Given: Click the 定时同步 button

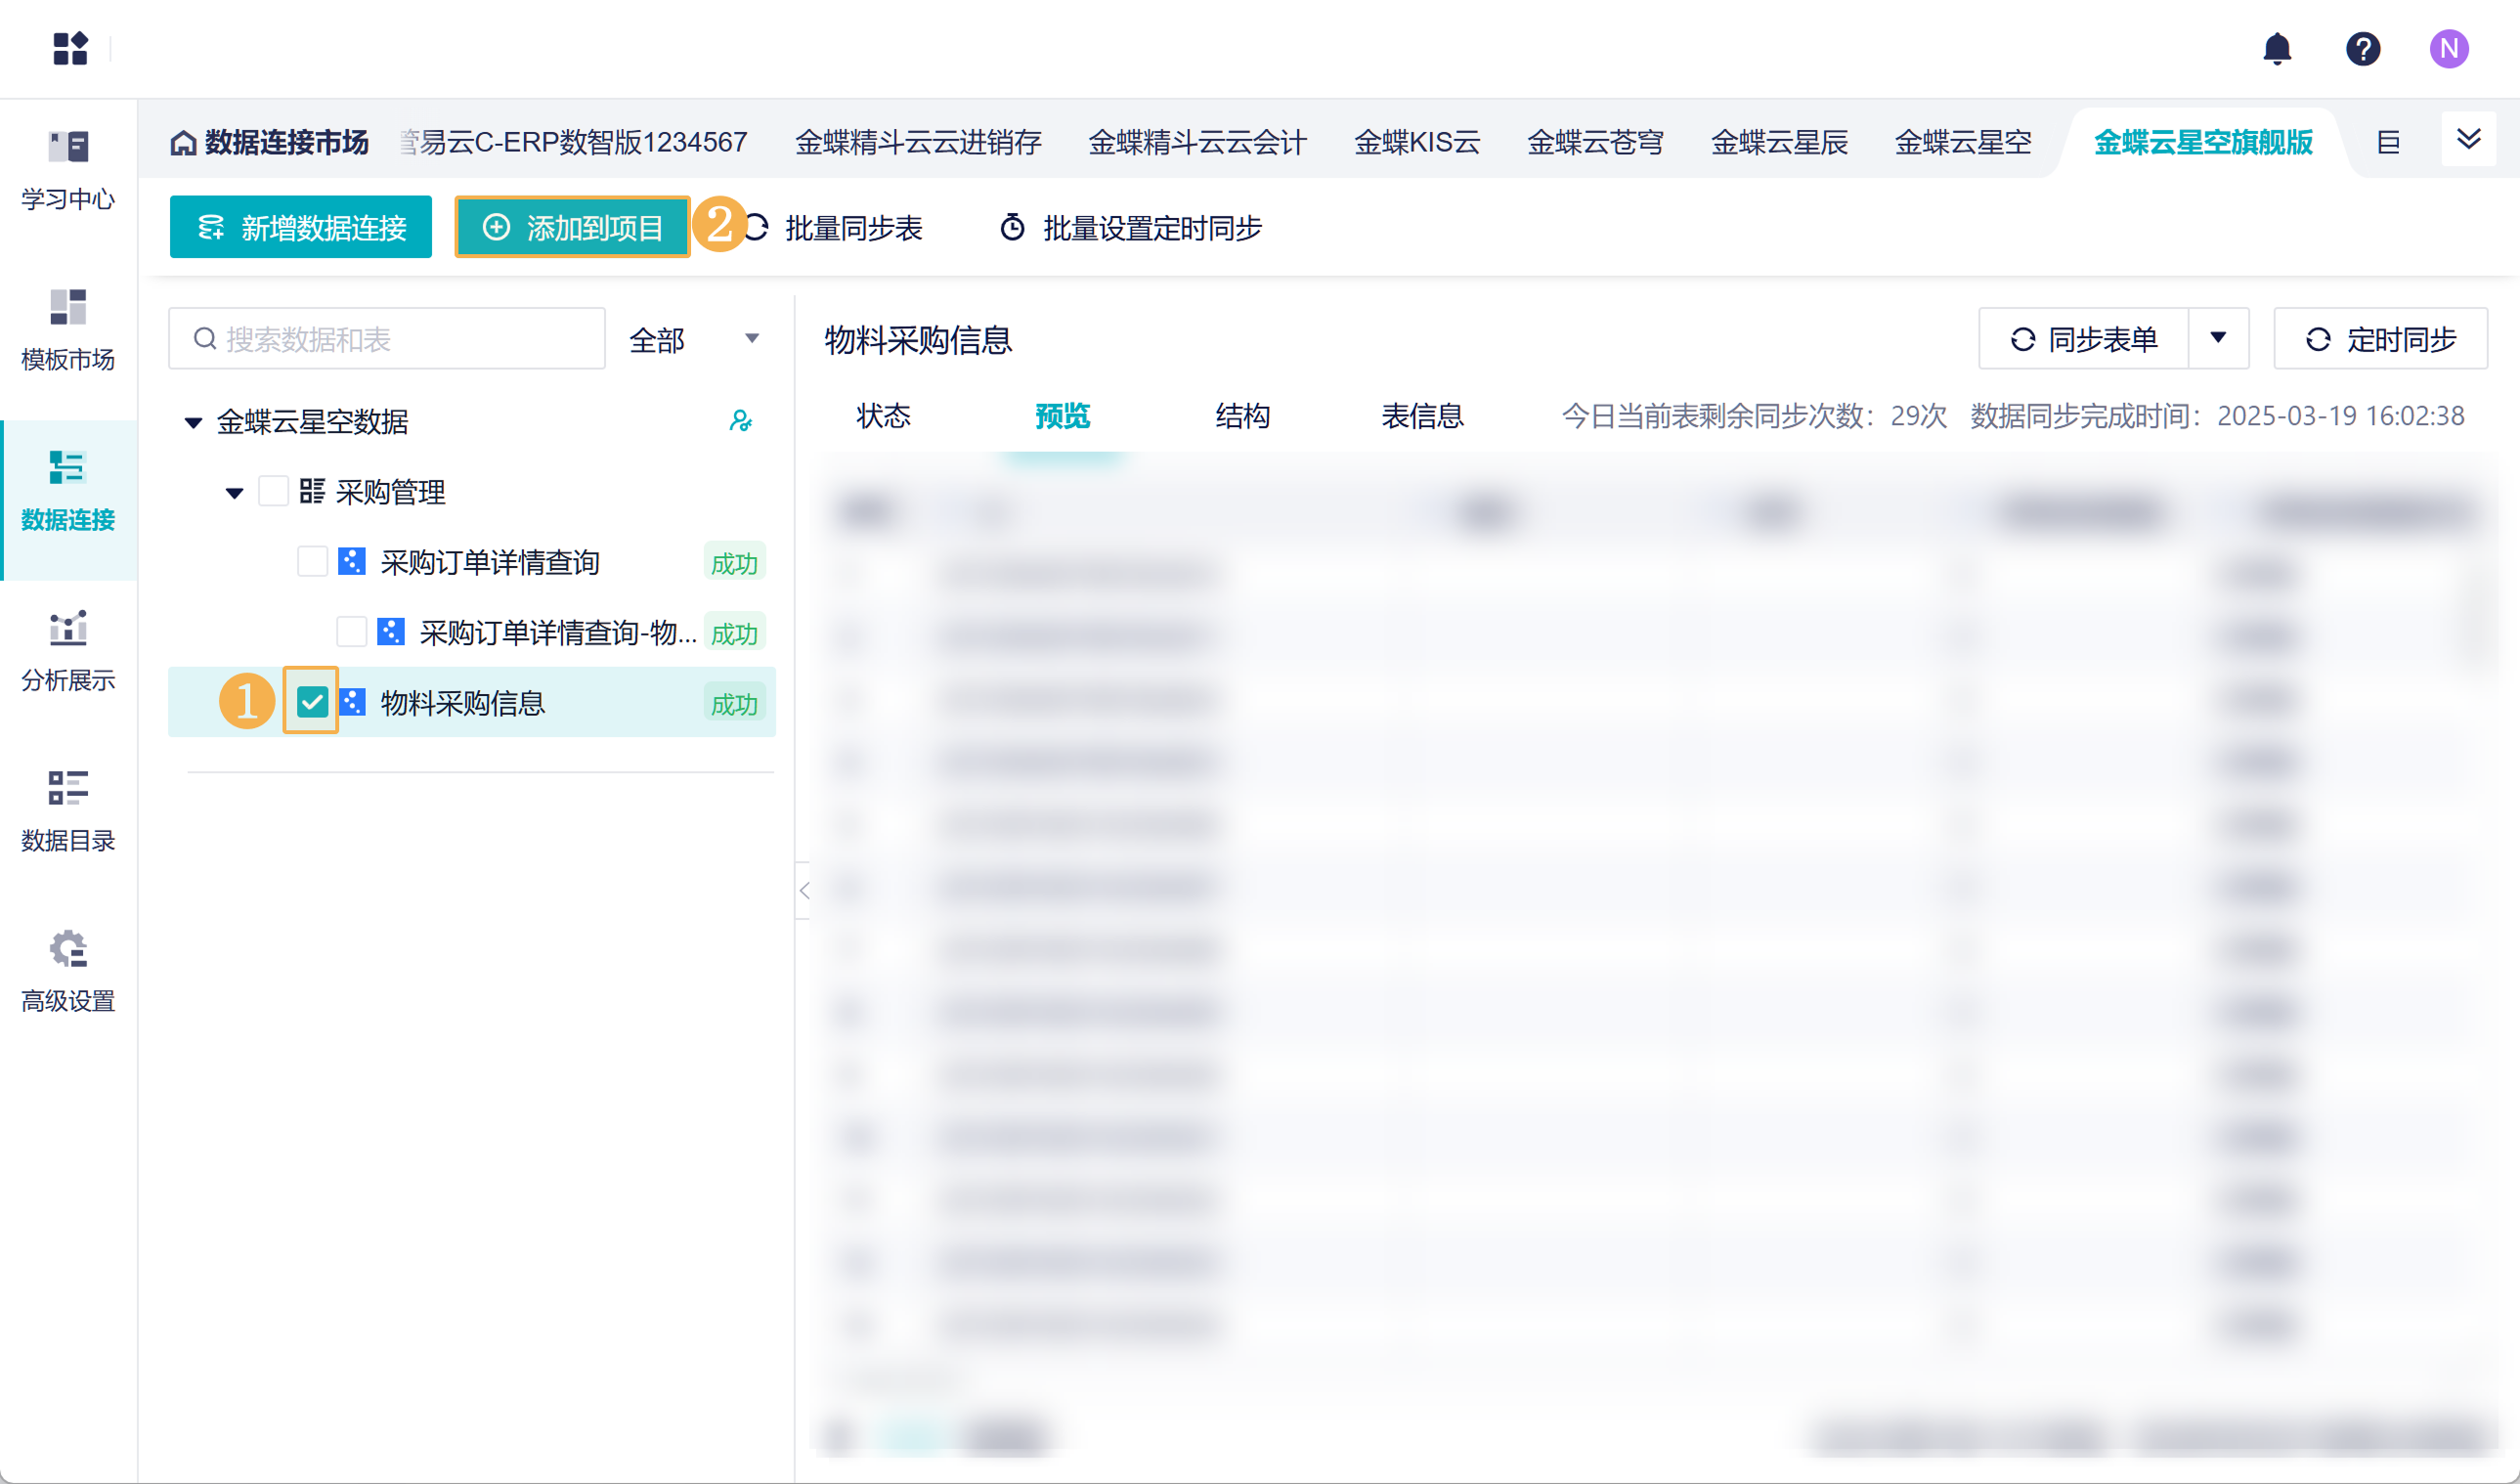Looking at the screenshot, I should [2380, 340].
